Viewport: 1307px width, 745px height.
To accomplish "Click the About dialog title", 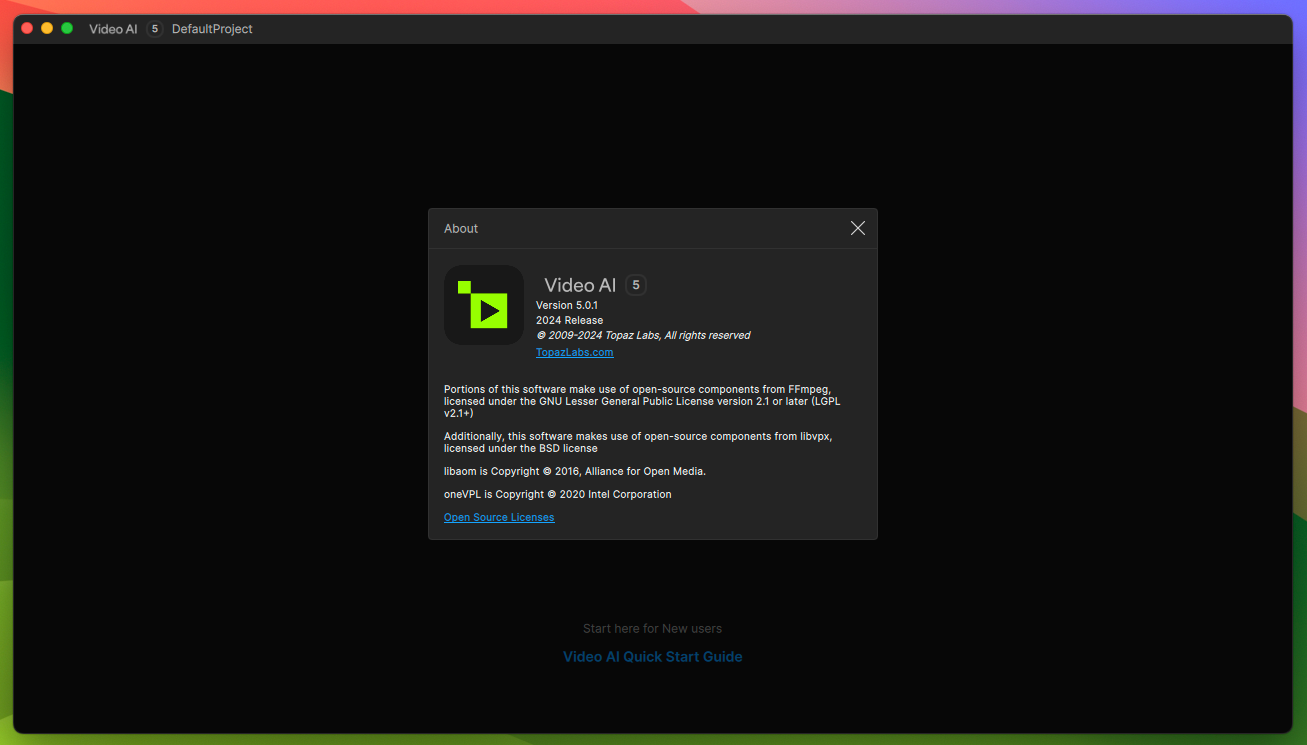I will (x=461, y=228).
